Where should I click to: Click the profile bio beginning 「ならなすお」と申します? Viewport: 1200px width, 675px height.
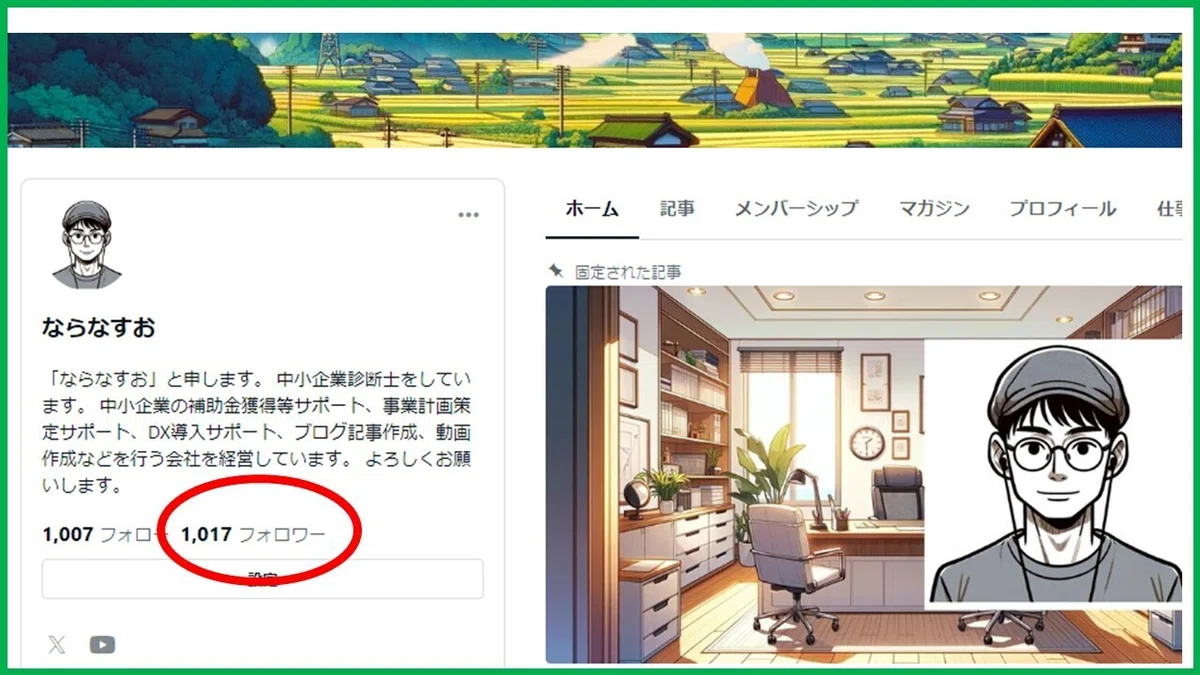[x=259, y=433]
